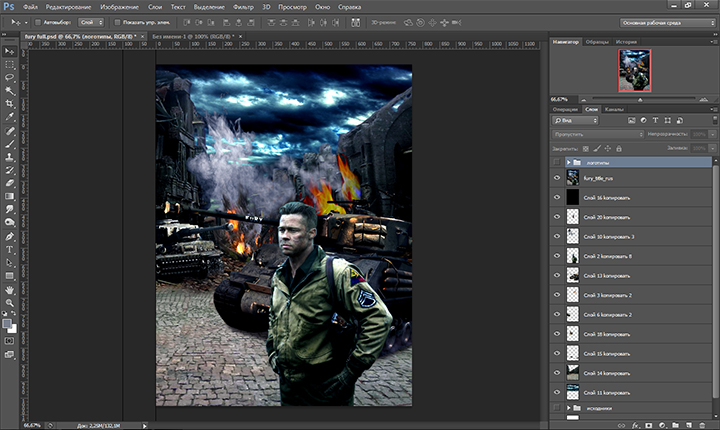Select the Zoom magnifier tool
Screen dimensions: 720x430
tap(10, 301)
